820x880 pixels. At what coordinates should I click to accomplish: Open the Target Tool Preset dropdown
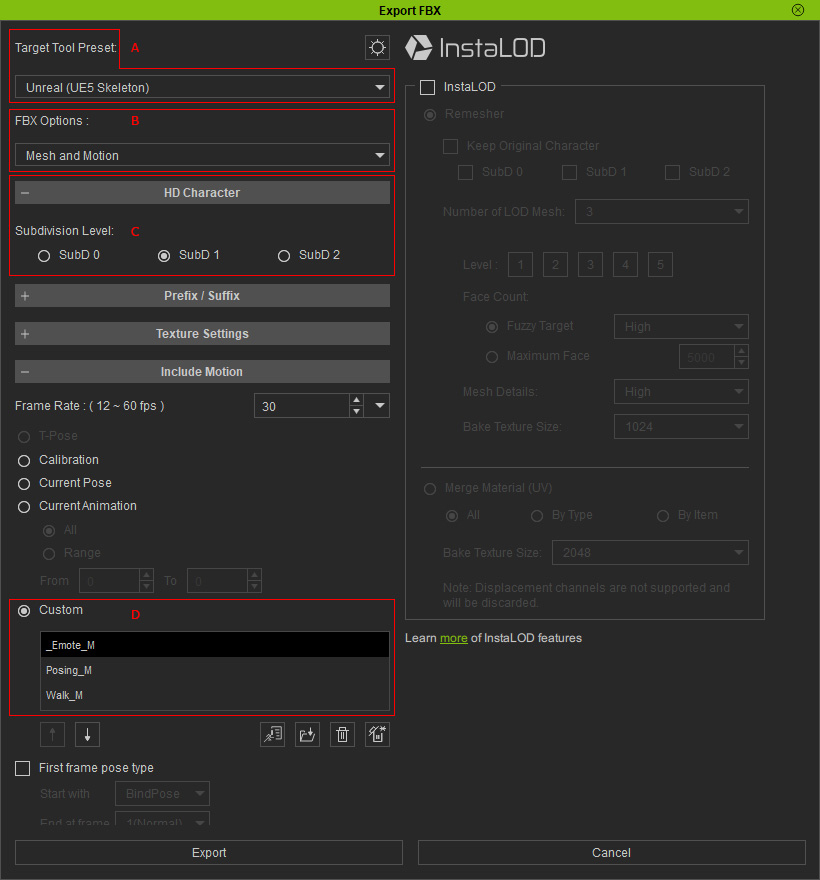(202, 88)
